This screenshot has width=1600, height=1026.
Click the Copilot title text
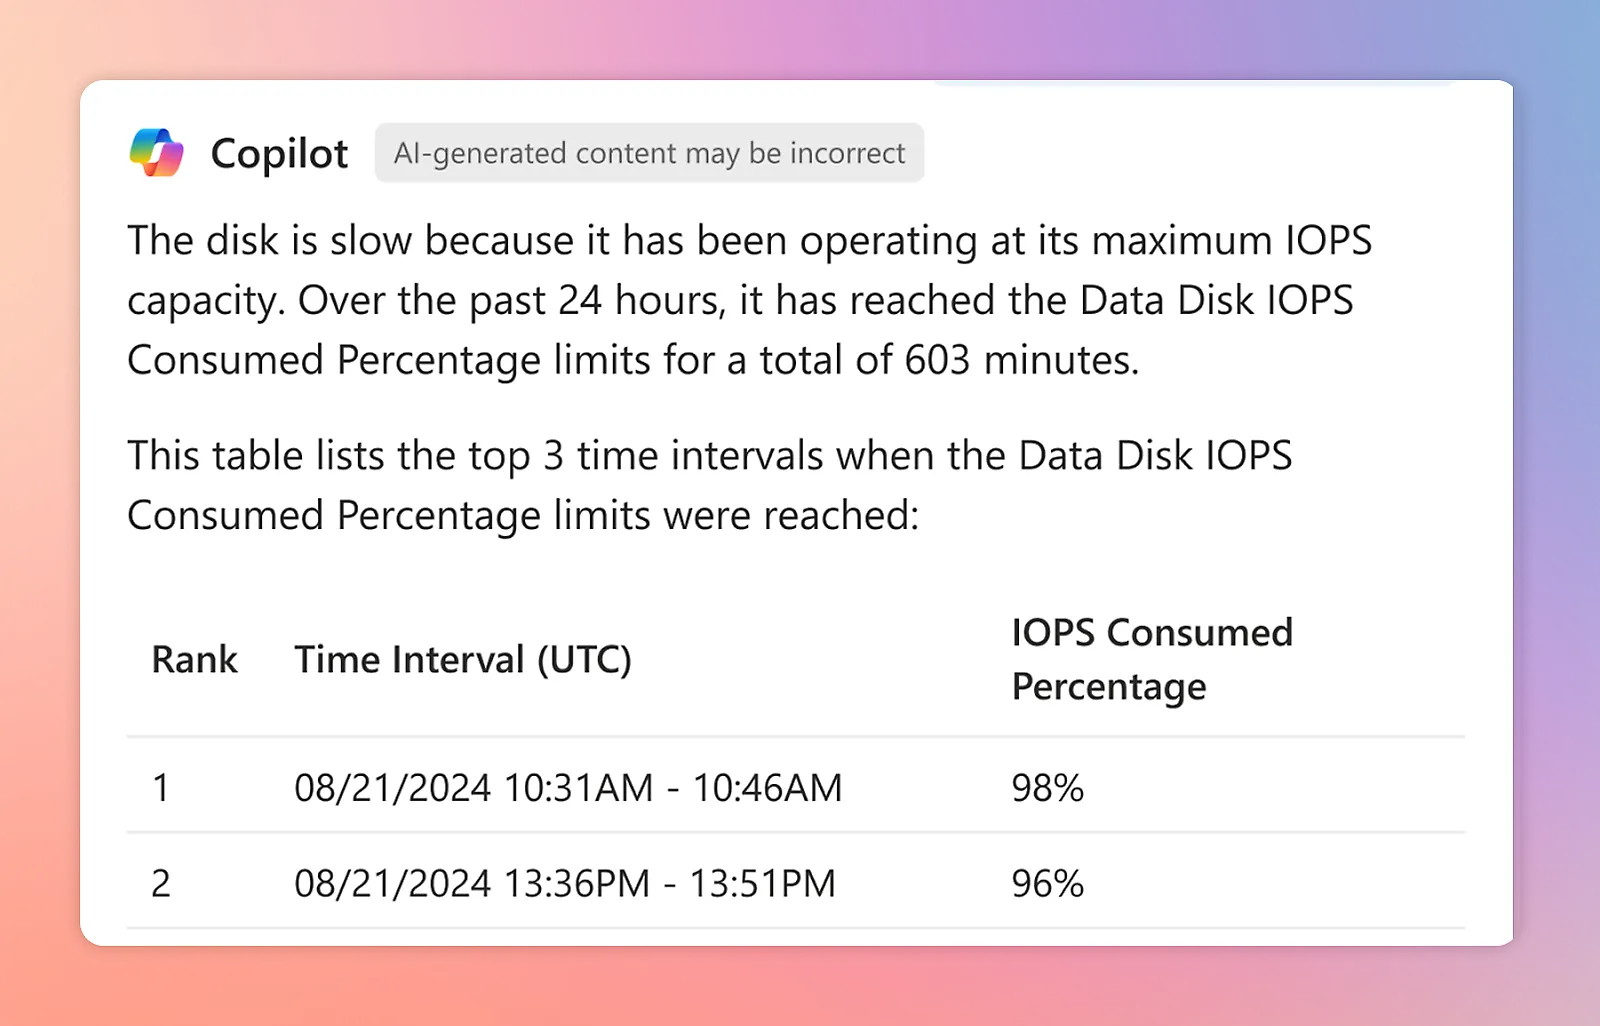coord(279,154)
